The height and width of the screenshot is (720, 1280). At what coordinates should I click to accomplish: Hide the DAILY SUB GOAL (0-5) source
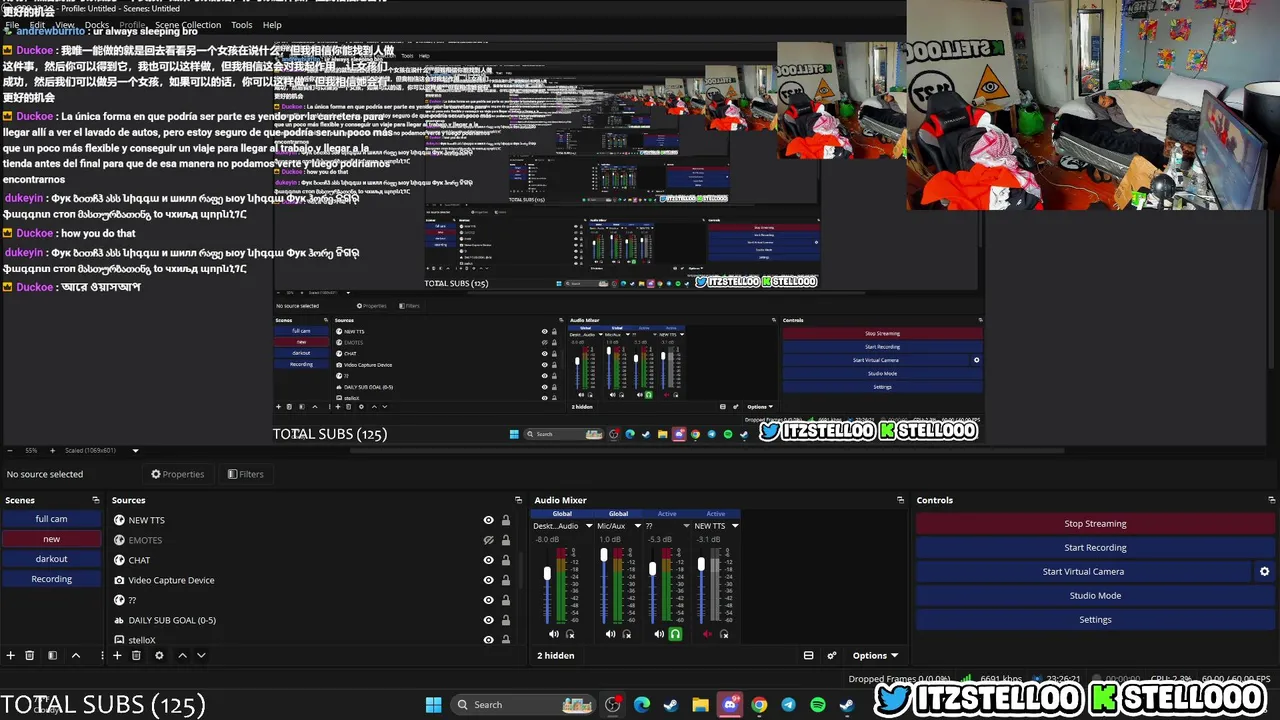coord(488,620)
